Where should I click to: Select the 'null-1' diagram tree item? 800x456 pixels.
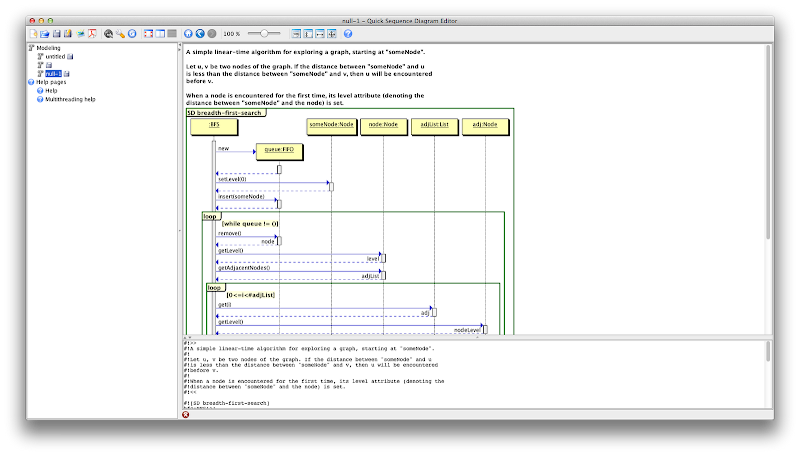tap(53, 74)
